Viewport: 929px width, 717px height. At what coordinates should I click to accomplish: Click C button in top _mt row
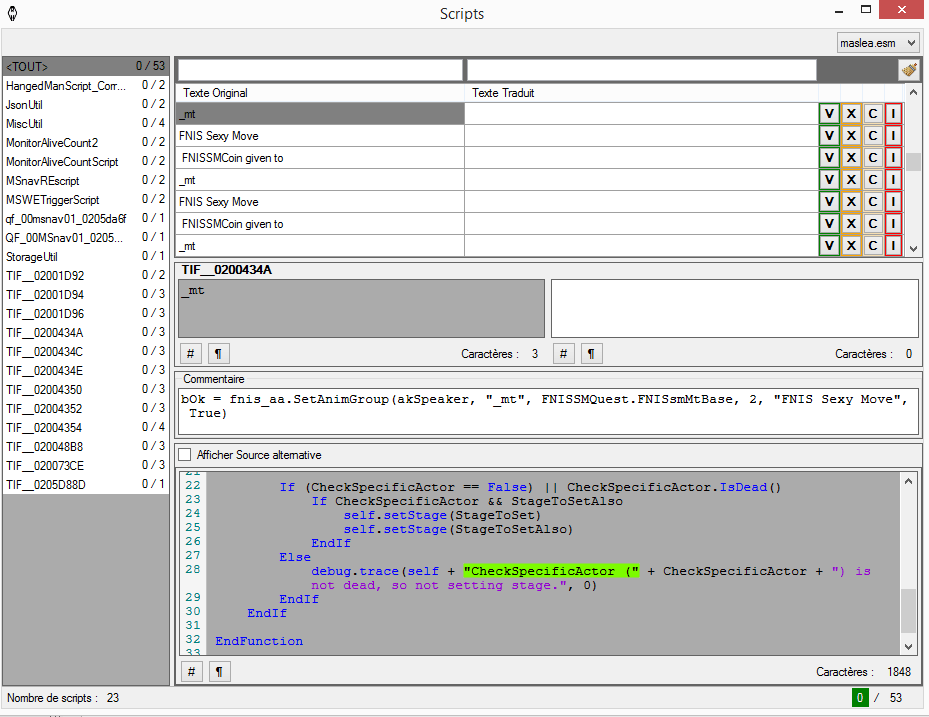(872, 114)
